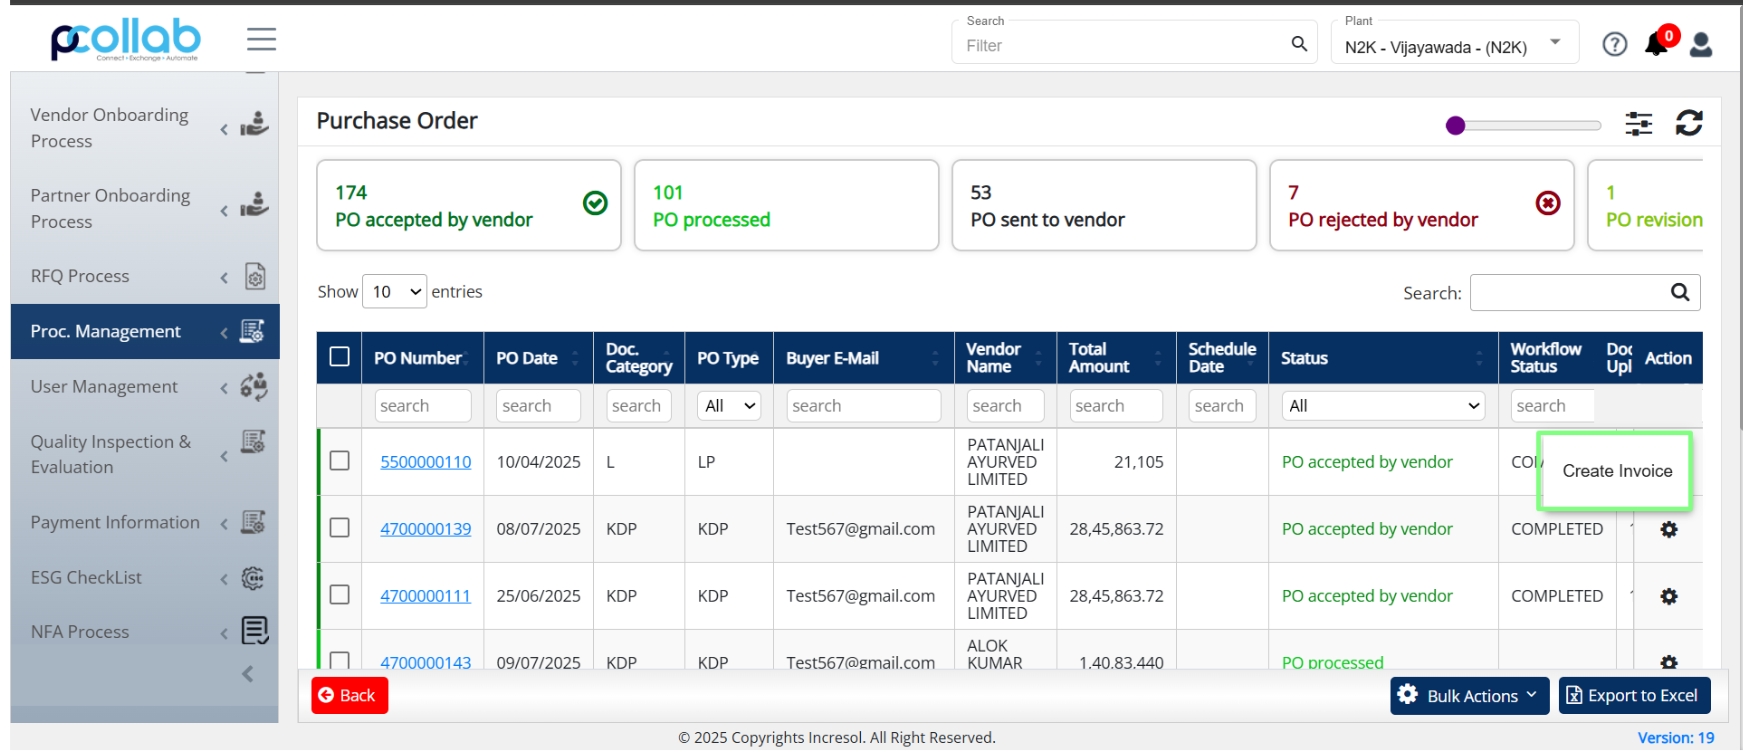Open the notifications bell
This screenshot has height=756, width=1743.
[x=1657, y=43]
